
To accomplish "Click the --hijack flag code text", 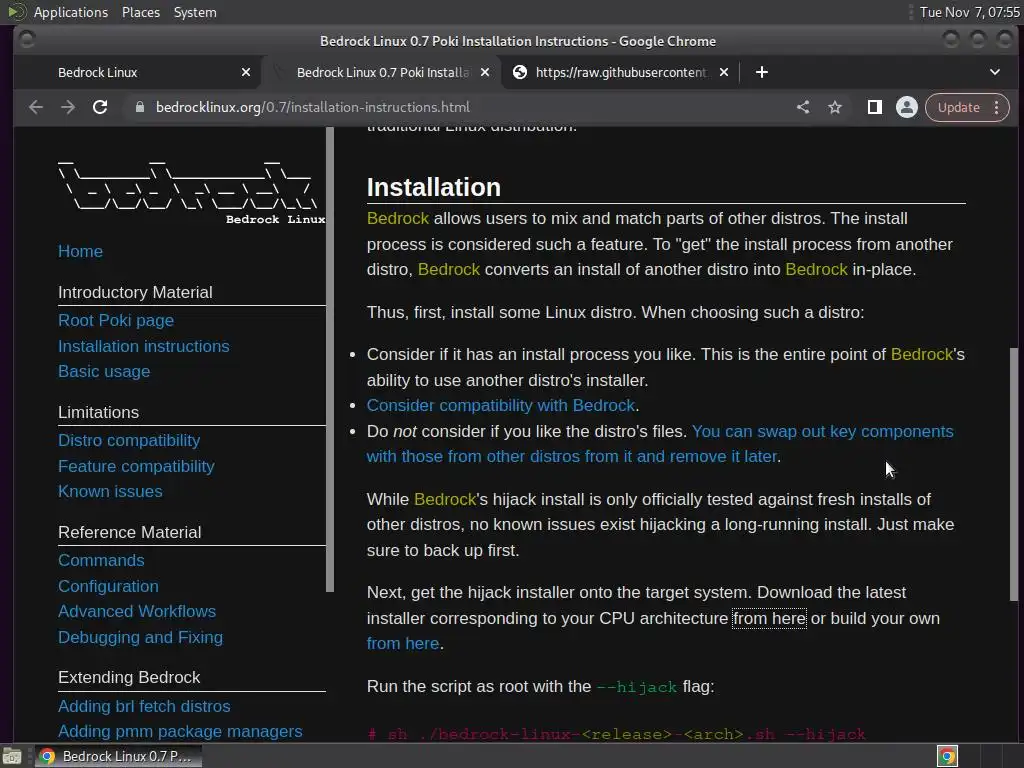I will [x=637, y=687].
